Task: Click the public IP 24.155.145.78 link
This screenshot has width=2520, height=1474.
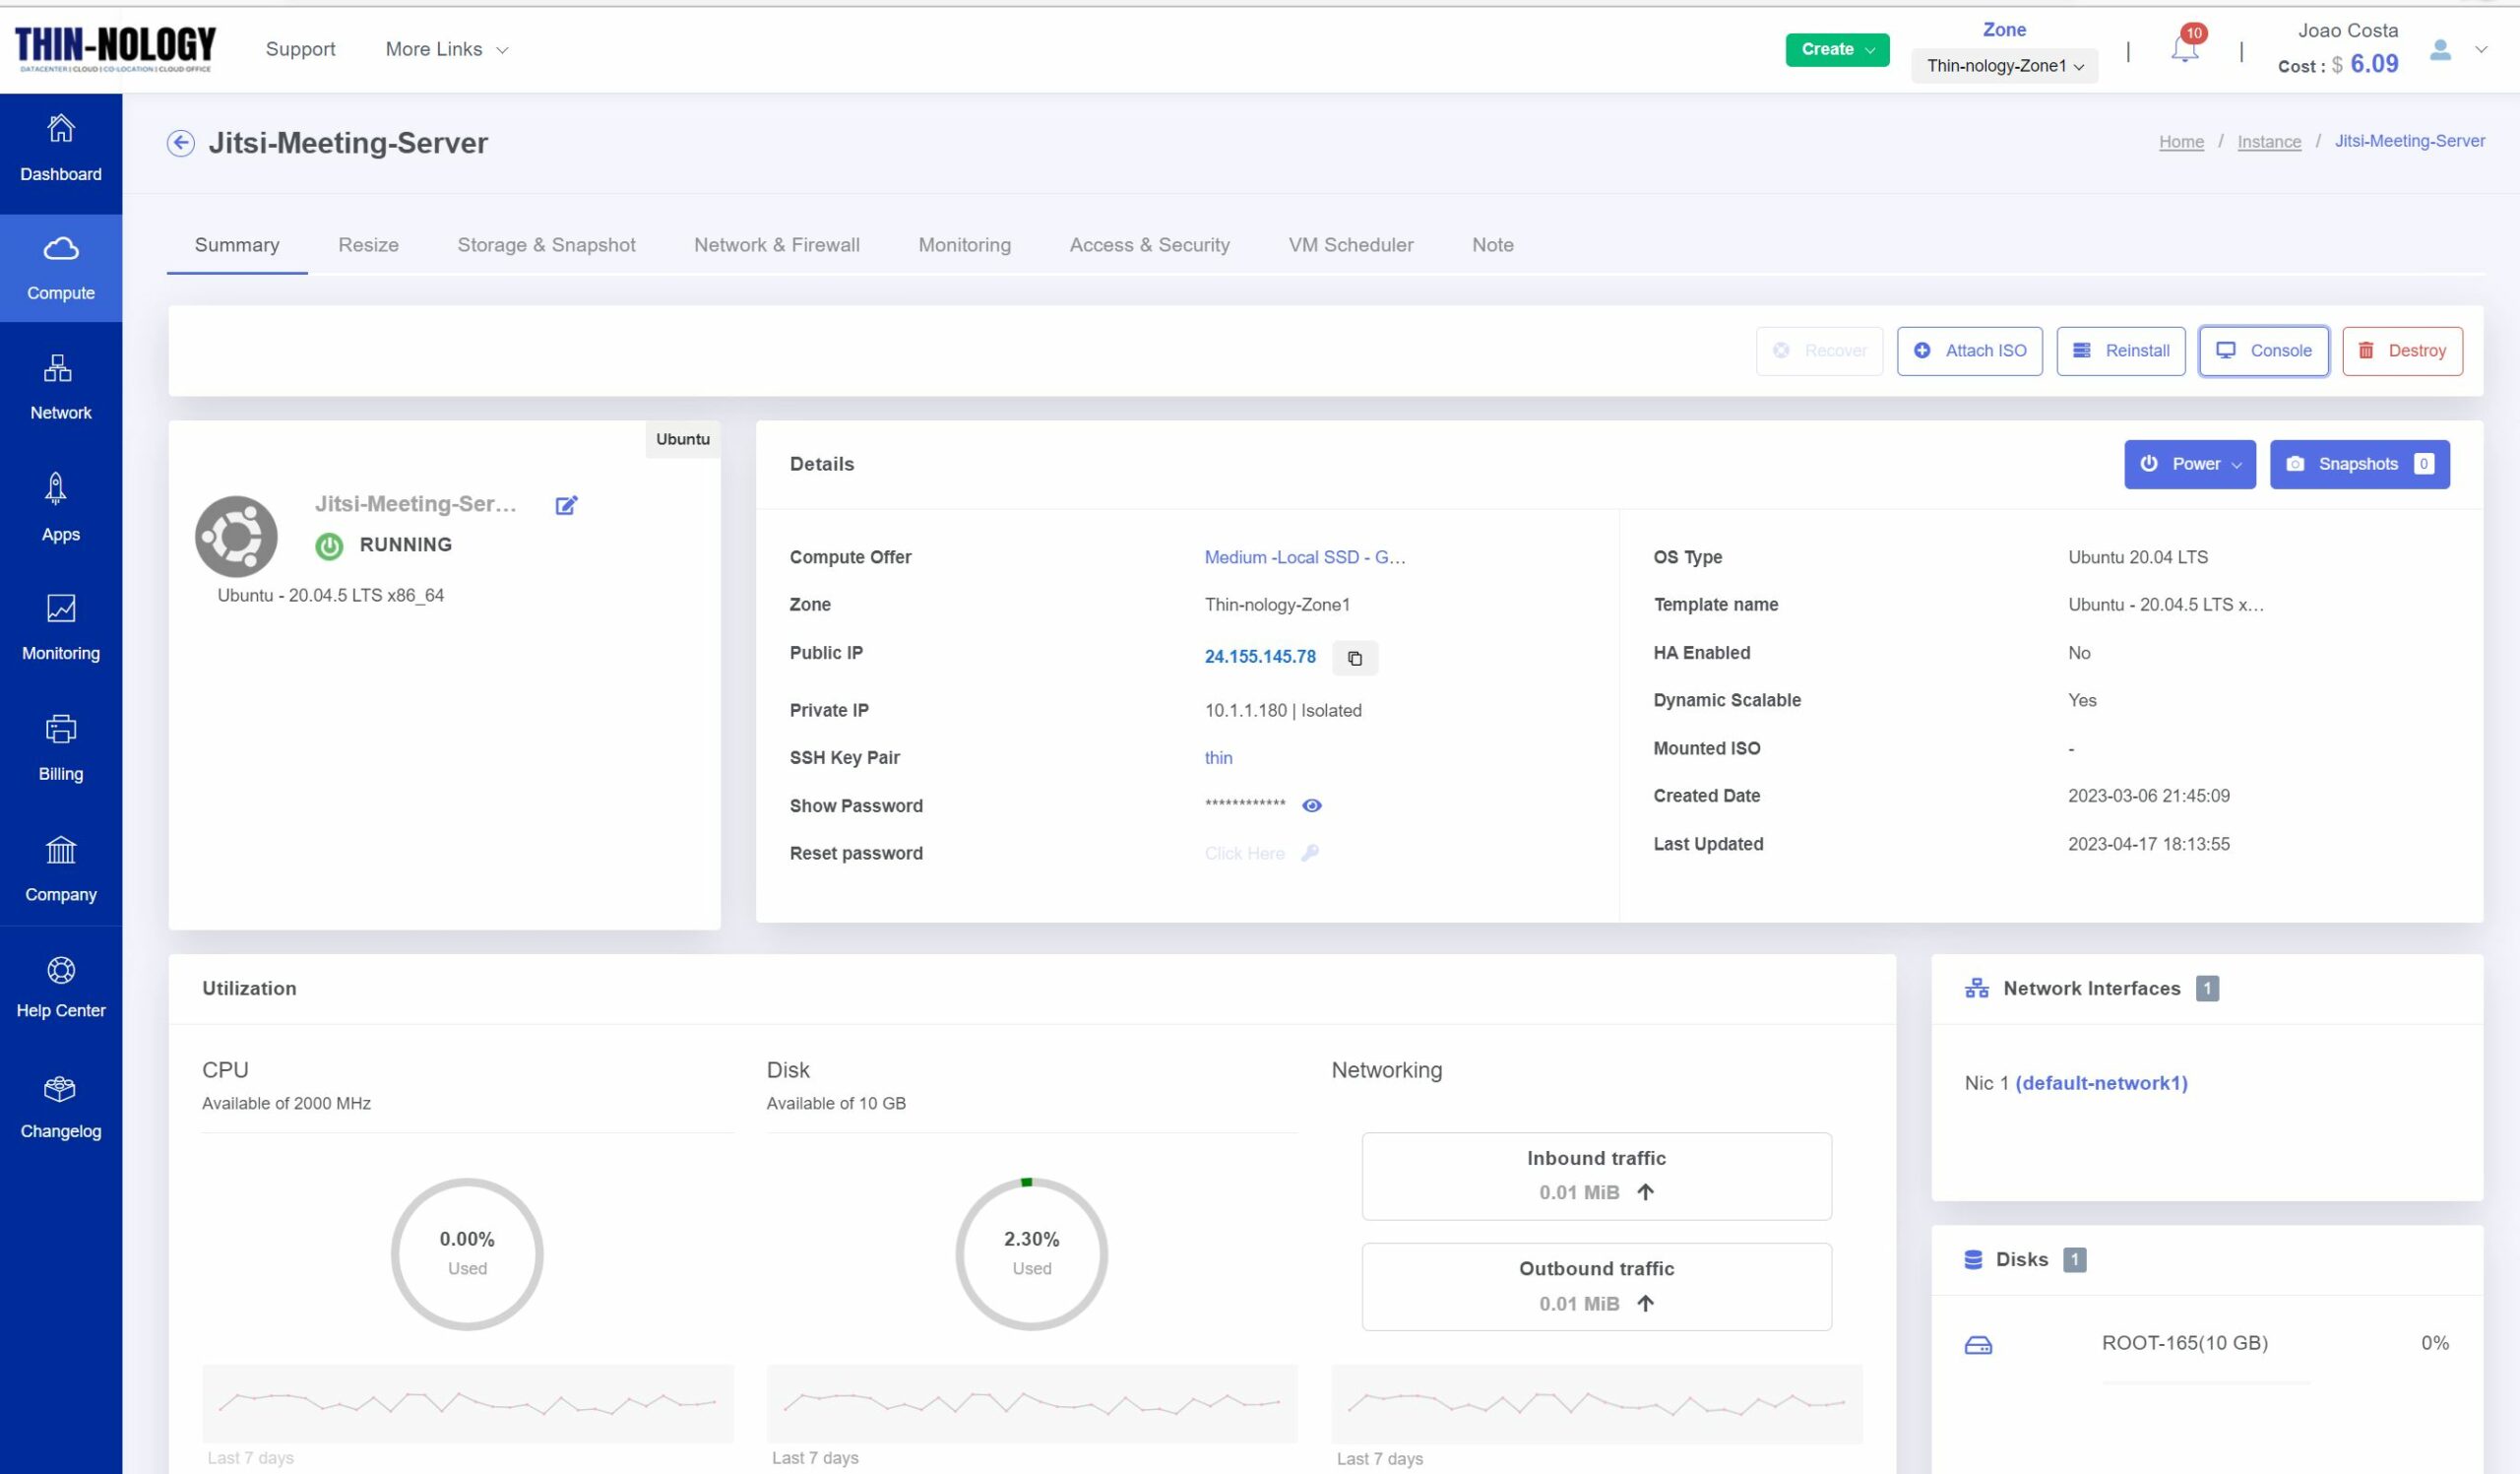Action: [1259, 657]
